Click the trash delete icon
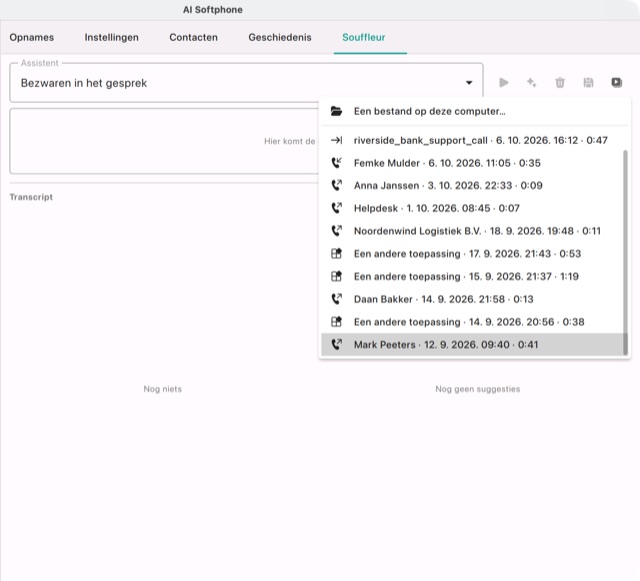The width and height of the screenshot is (640, 581). 560,82
